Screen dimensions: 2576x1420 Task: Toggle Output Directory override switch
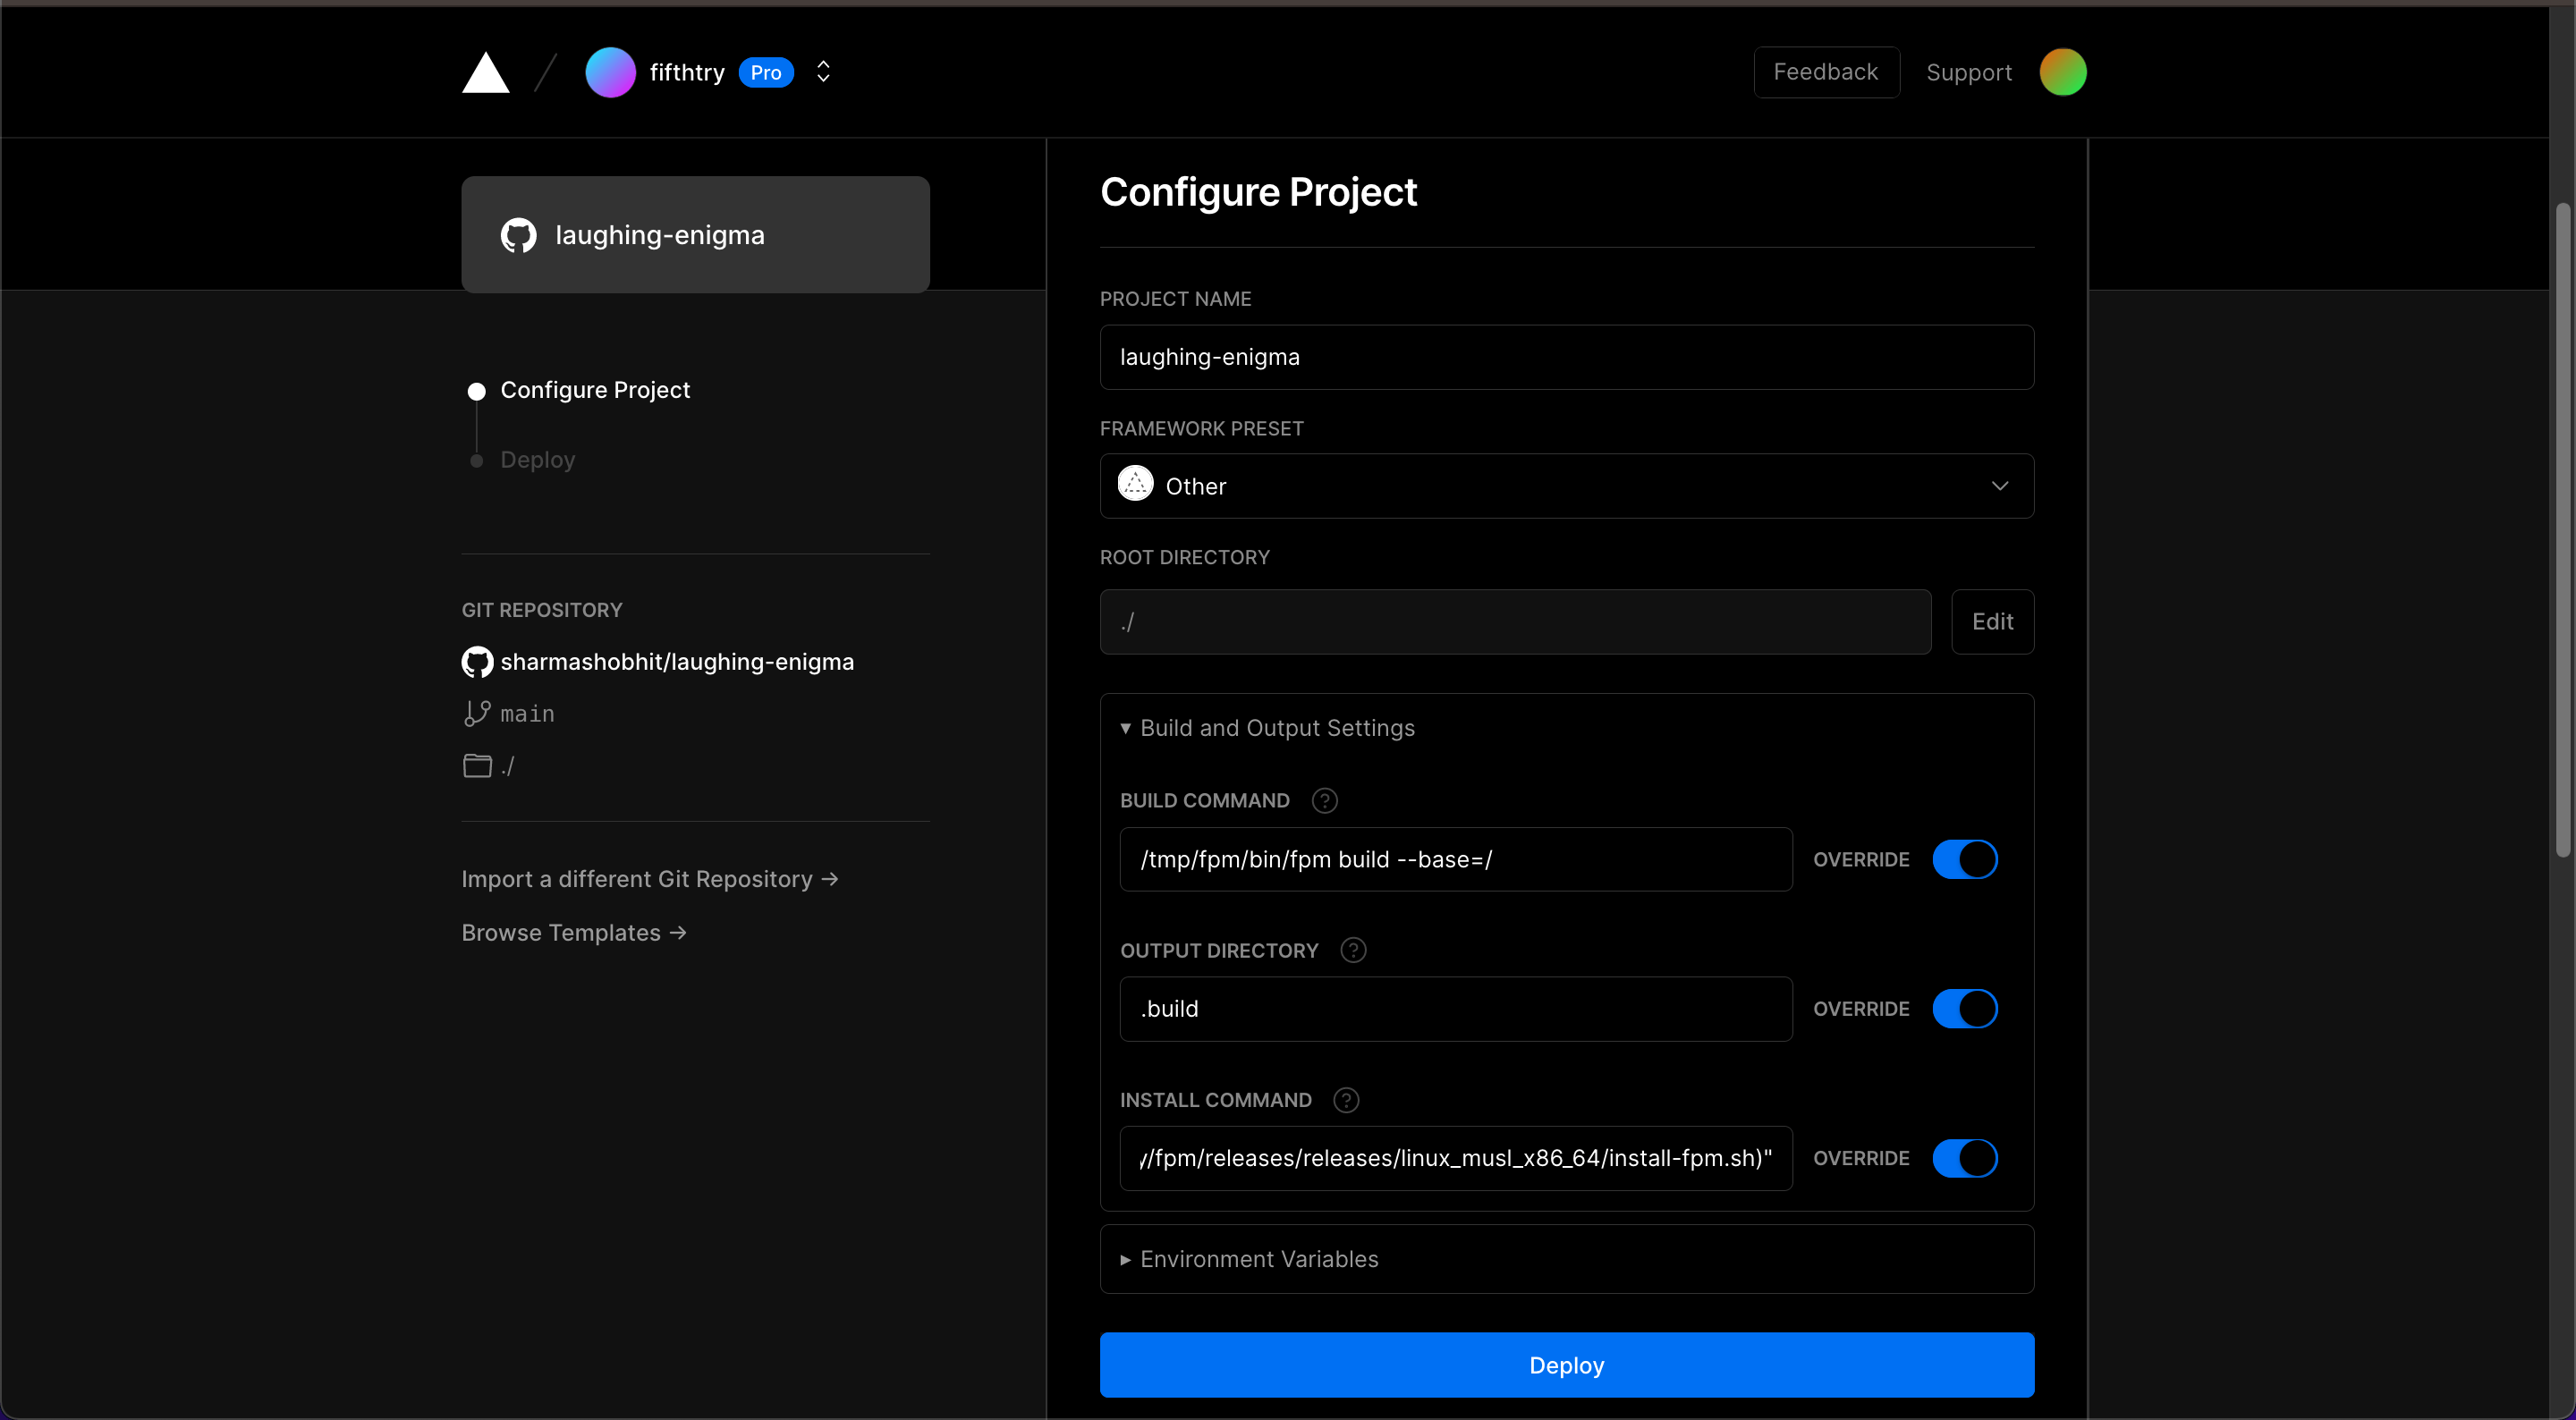coord(1964,1008)
